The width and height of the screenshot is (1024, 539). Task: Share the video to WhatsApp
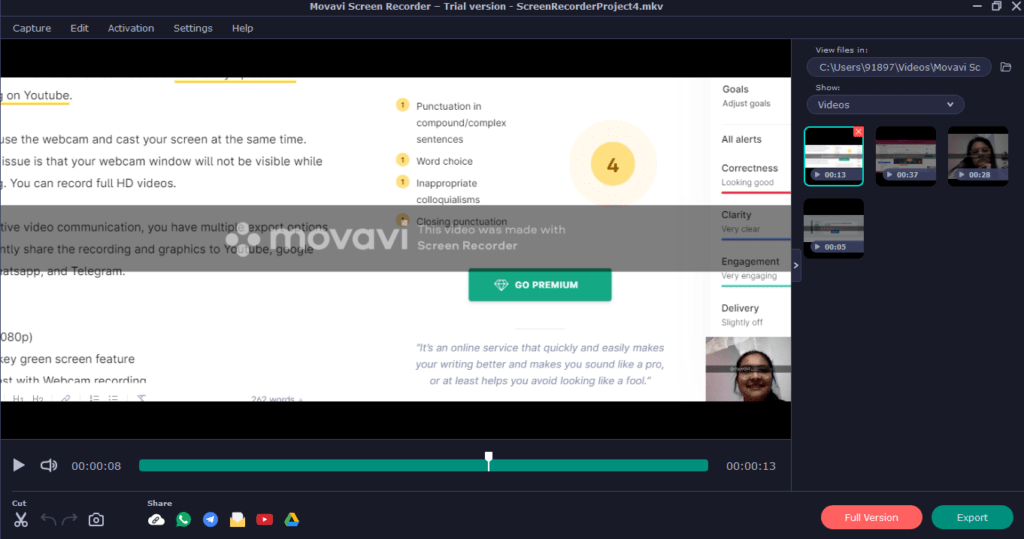click(x=184, y=519)
